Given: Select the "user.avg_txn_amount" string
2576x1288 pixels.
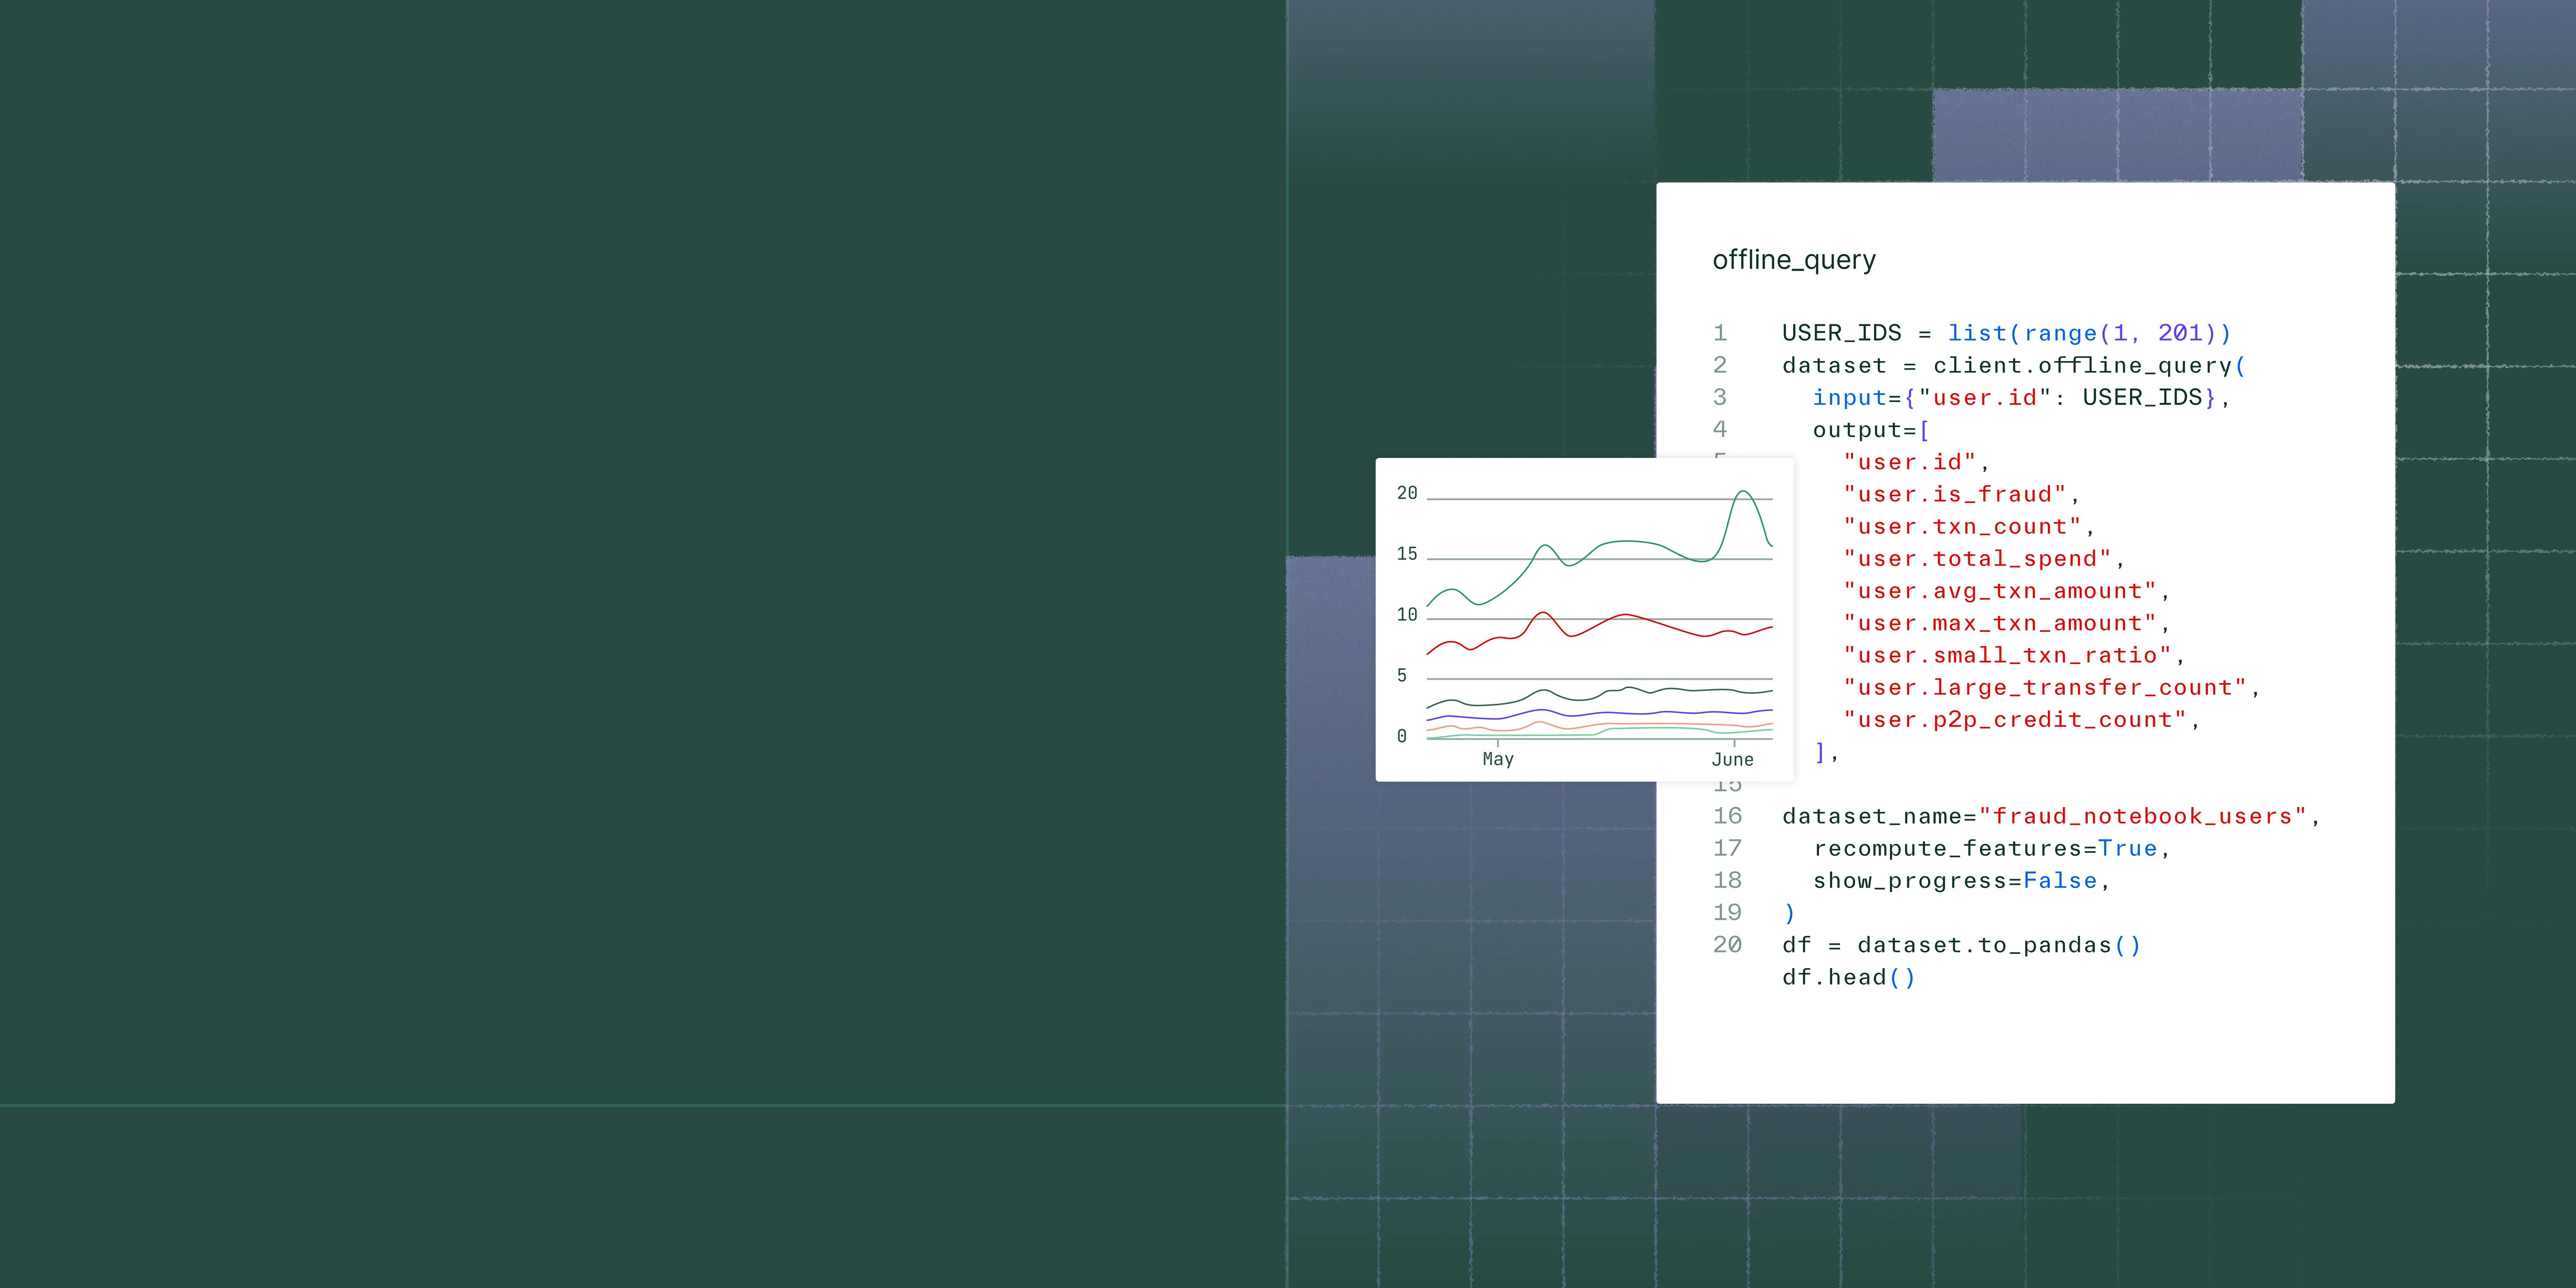Looking at the screenshot, I should pyautogui.click(x=2000, y=591).
